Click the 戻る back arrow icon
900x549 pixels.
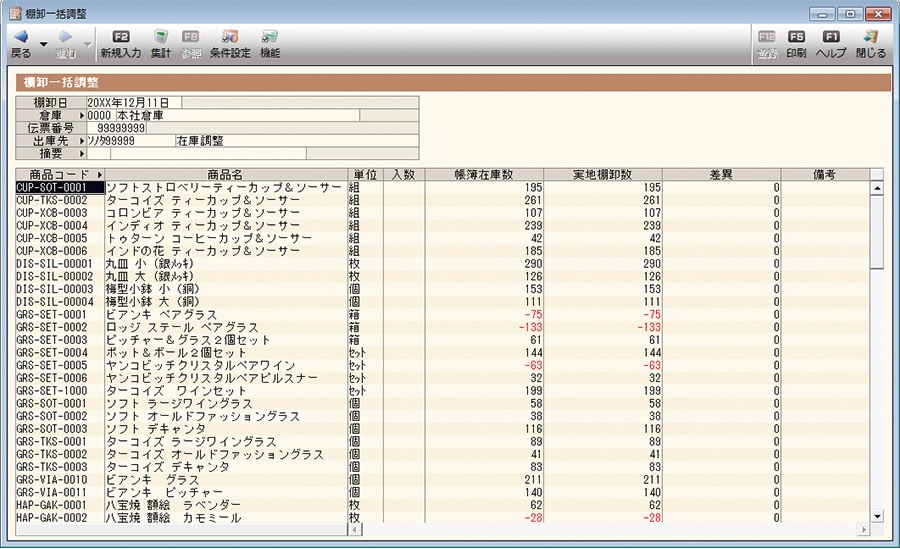[x=21, y=37]
